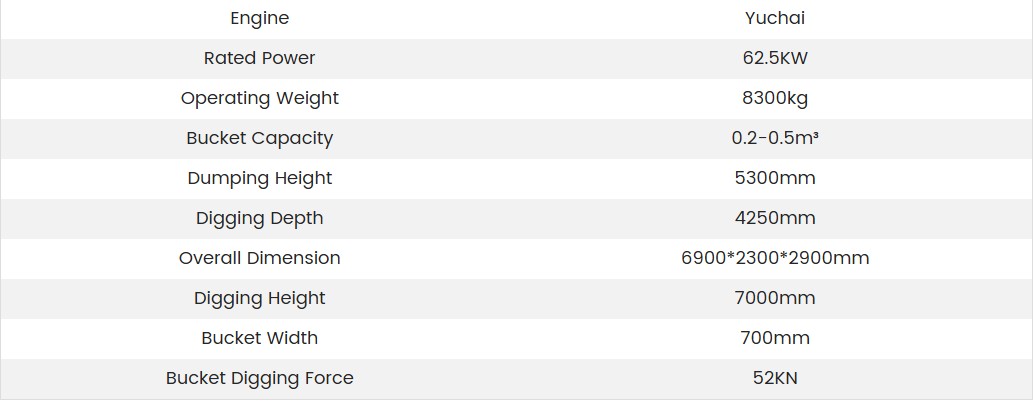
Task: Select the Bucket Capacity label
Action: (x=259, y=138)
